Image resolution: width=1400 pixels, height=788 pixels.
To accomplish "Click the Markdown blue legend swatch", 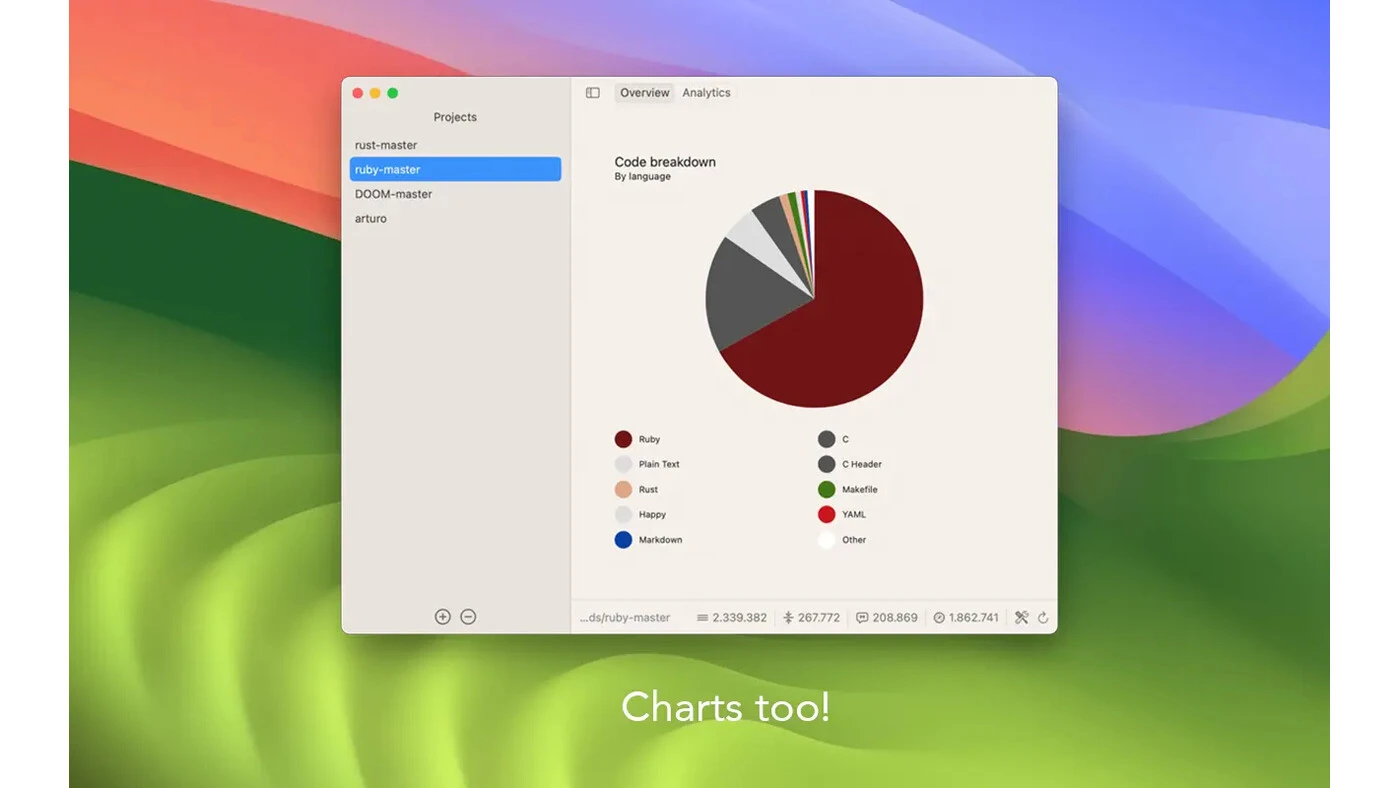I will tap(623, 540).
